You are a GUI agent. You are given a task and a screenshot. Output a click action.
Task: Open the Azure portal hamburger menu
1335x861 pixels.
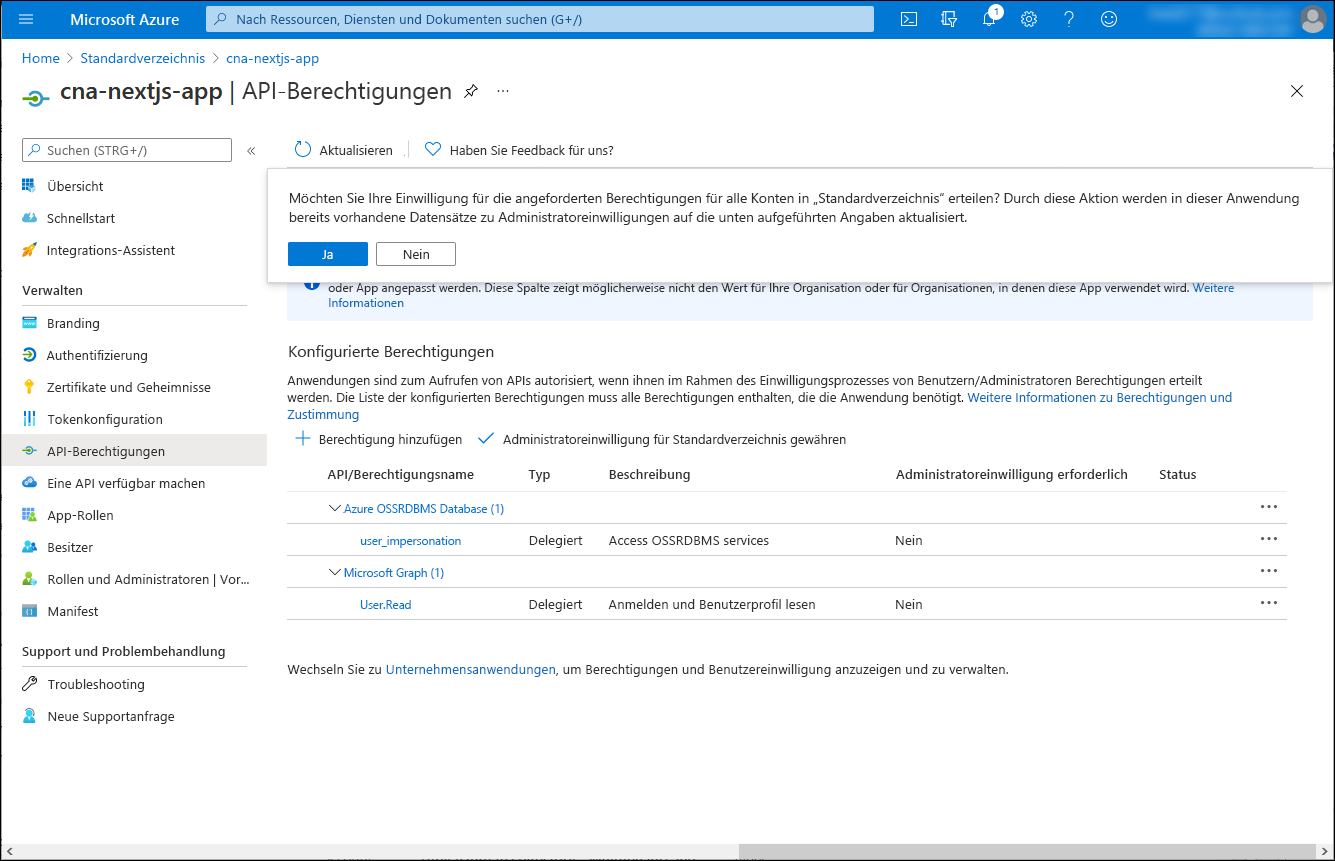click(26, 19)
